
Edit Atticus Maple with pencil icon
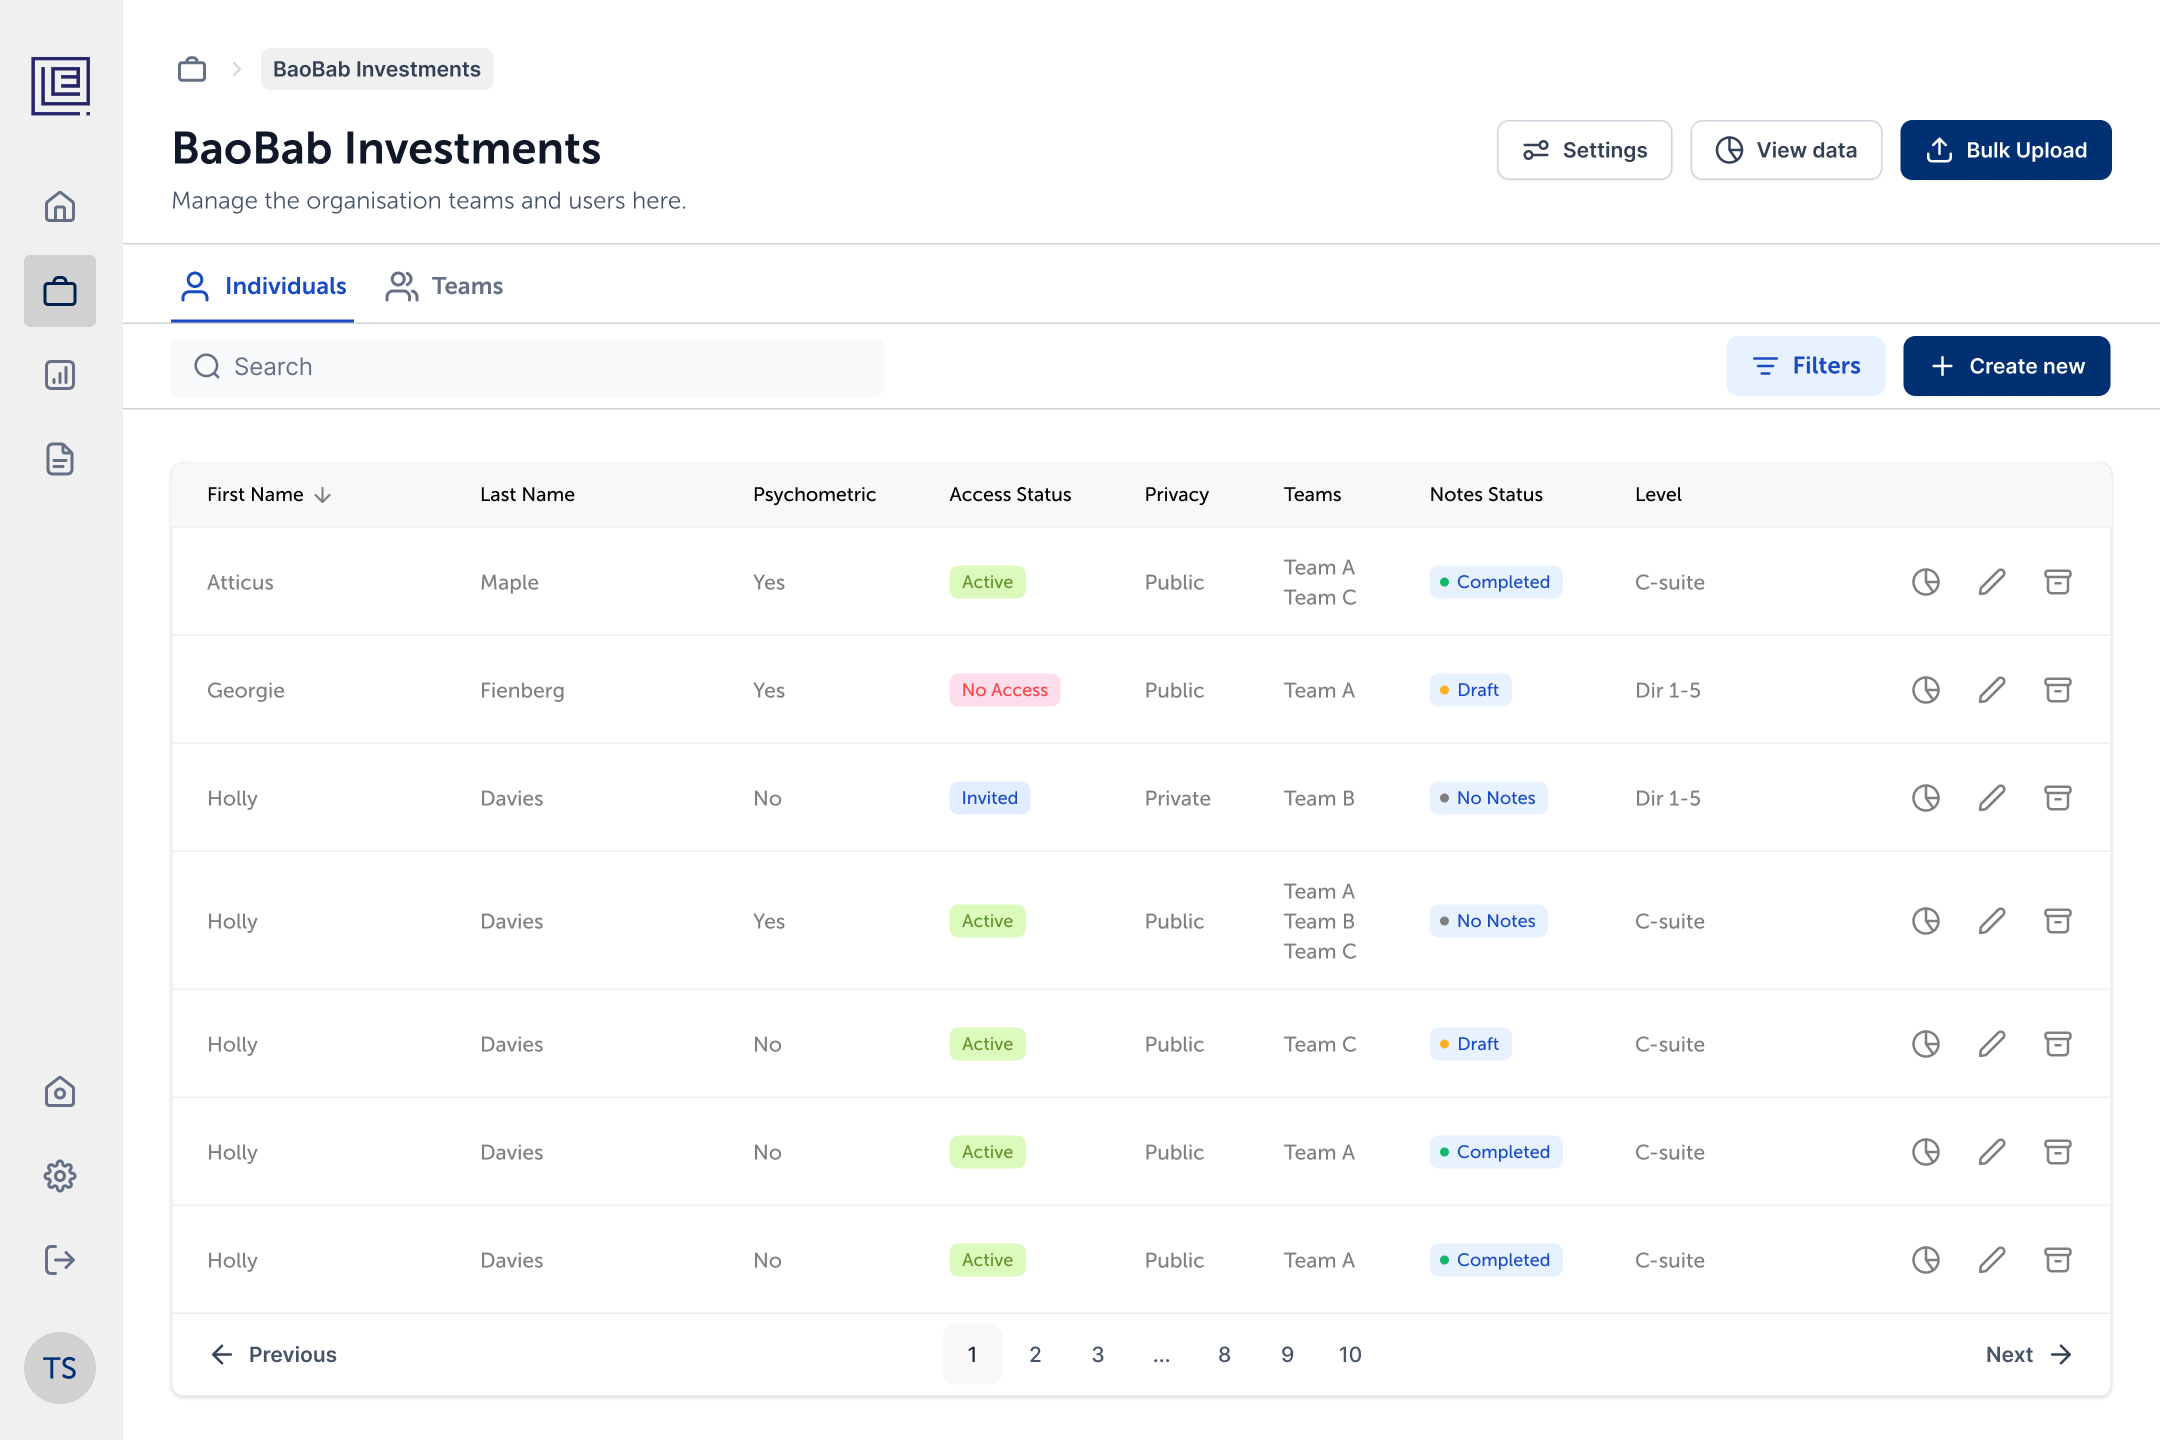pyautogui.click(x=1992, y=582)
